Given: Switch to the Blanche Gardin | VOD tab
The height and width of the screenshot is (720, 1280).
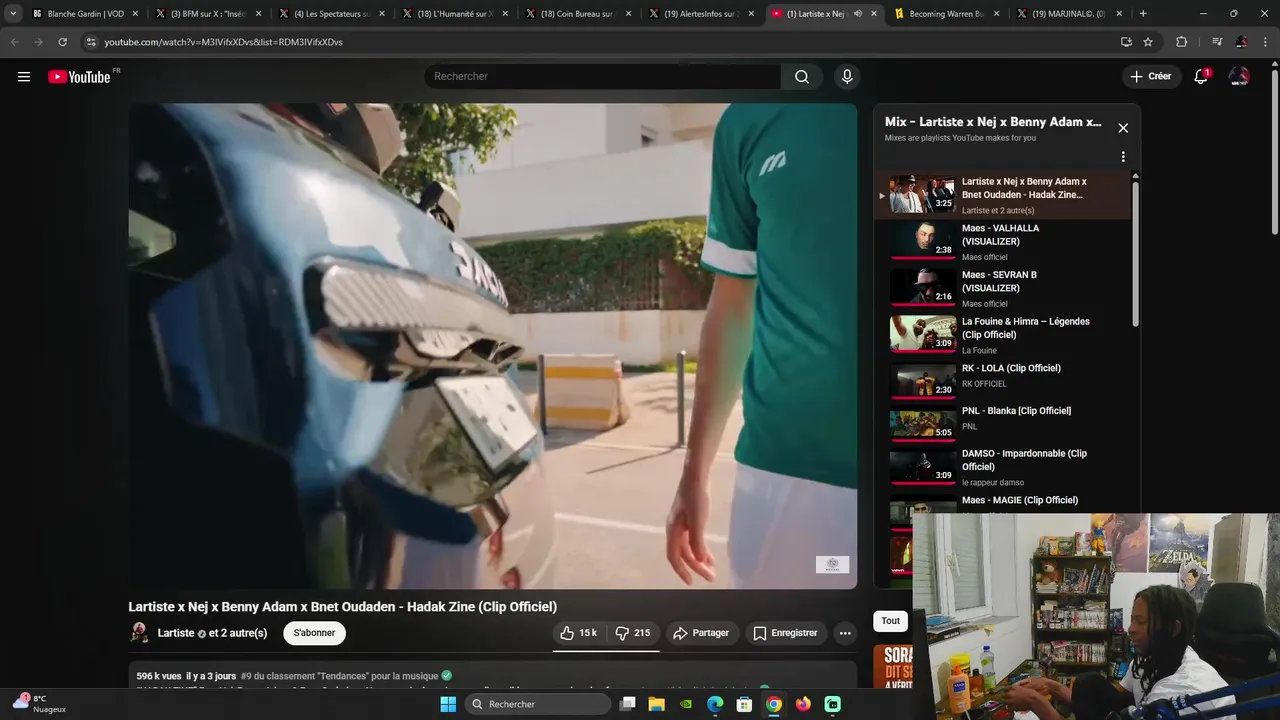Looking at the screenshot, I should [86, 14].
